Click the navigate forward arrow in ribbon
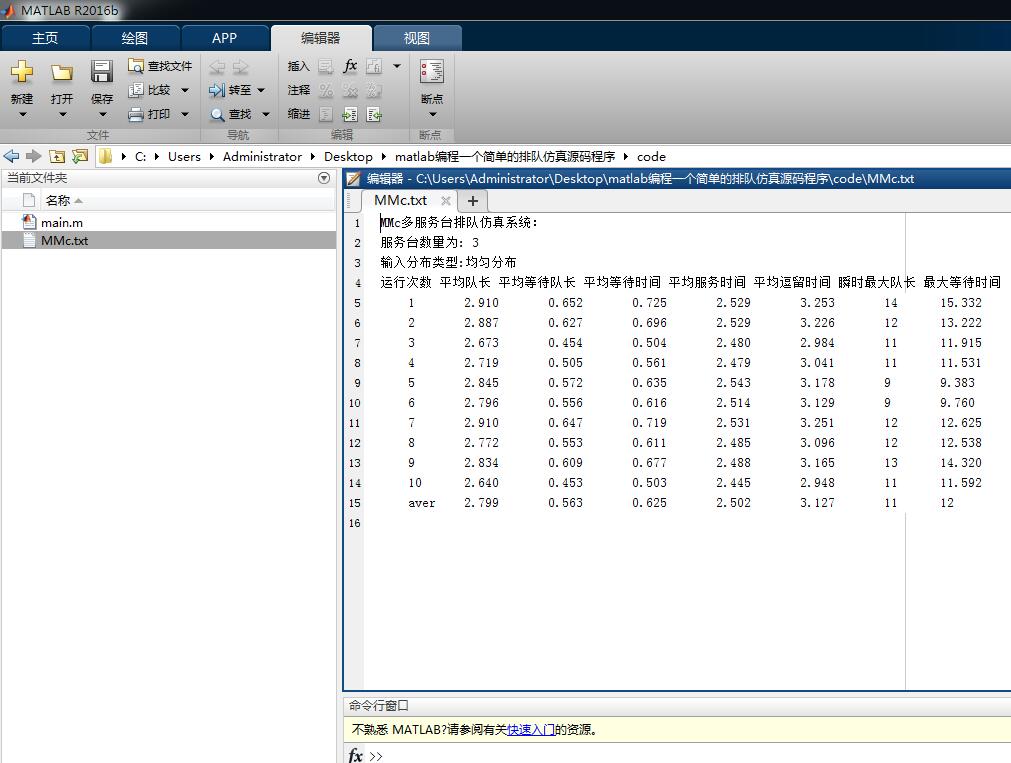The width and height of the screenshot is (1011, 763). click(240, 66)
